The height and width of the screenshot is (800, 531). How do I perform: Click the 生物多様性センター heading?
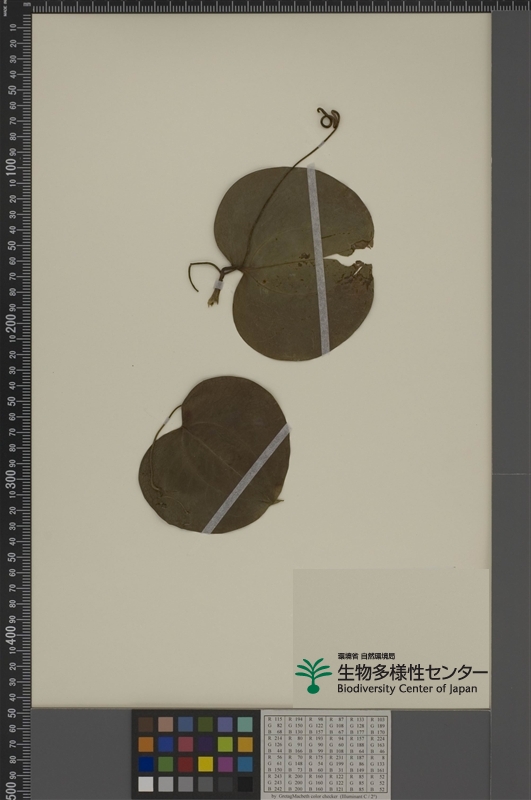(412, 672)
